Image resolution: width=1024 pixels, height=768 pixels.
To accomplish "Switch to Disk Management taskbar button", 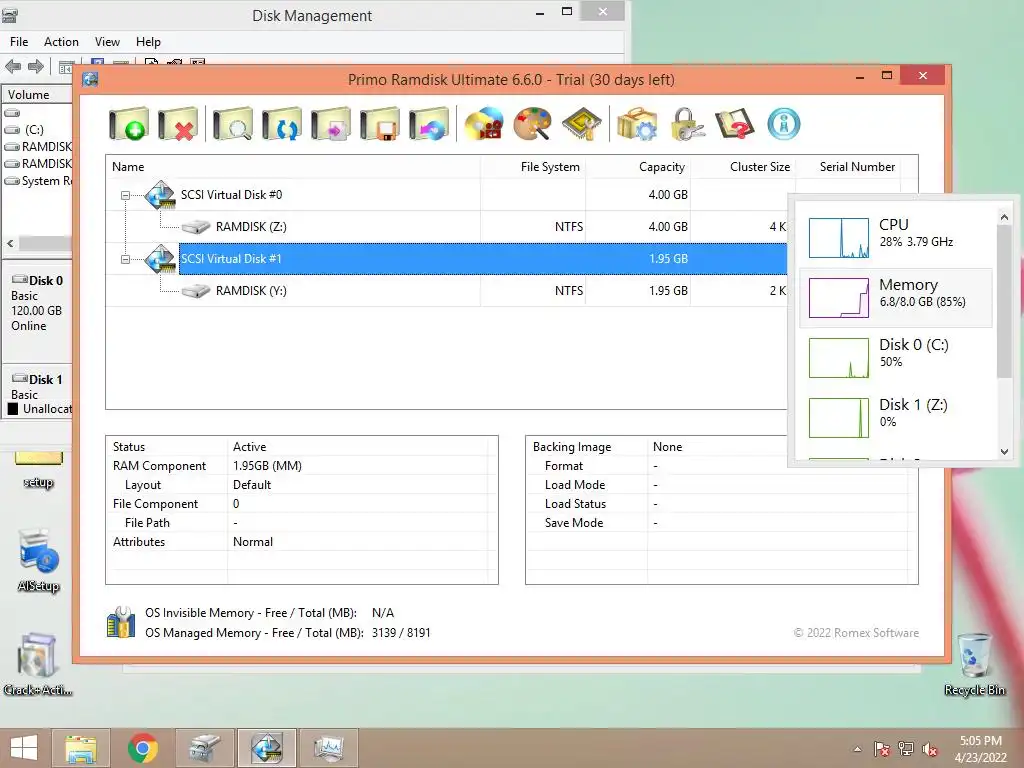I will click(x=205, y=748).
